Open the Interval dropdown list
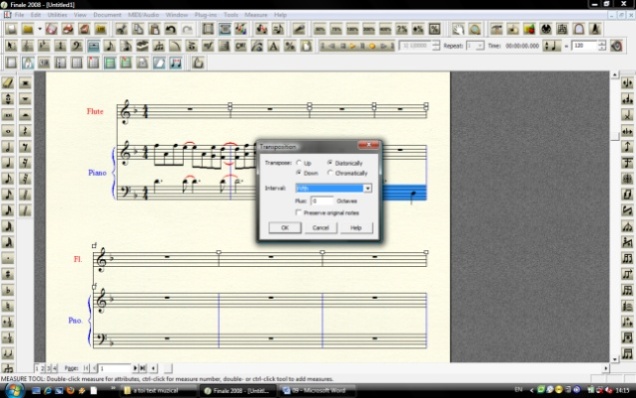 tap(367, 188)
